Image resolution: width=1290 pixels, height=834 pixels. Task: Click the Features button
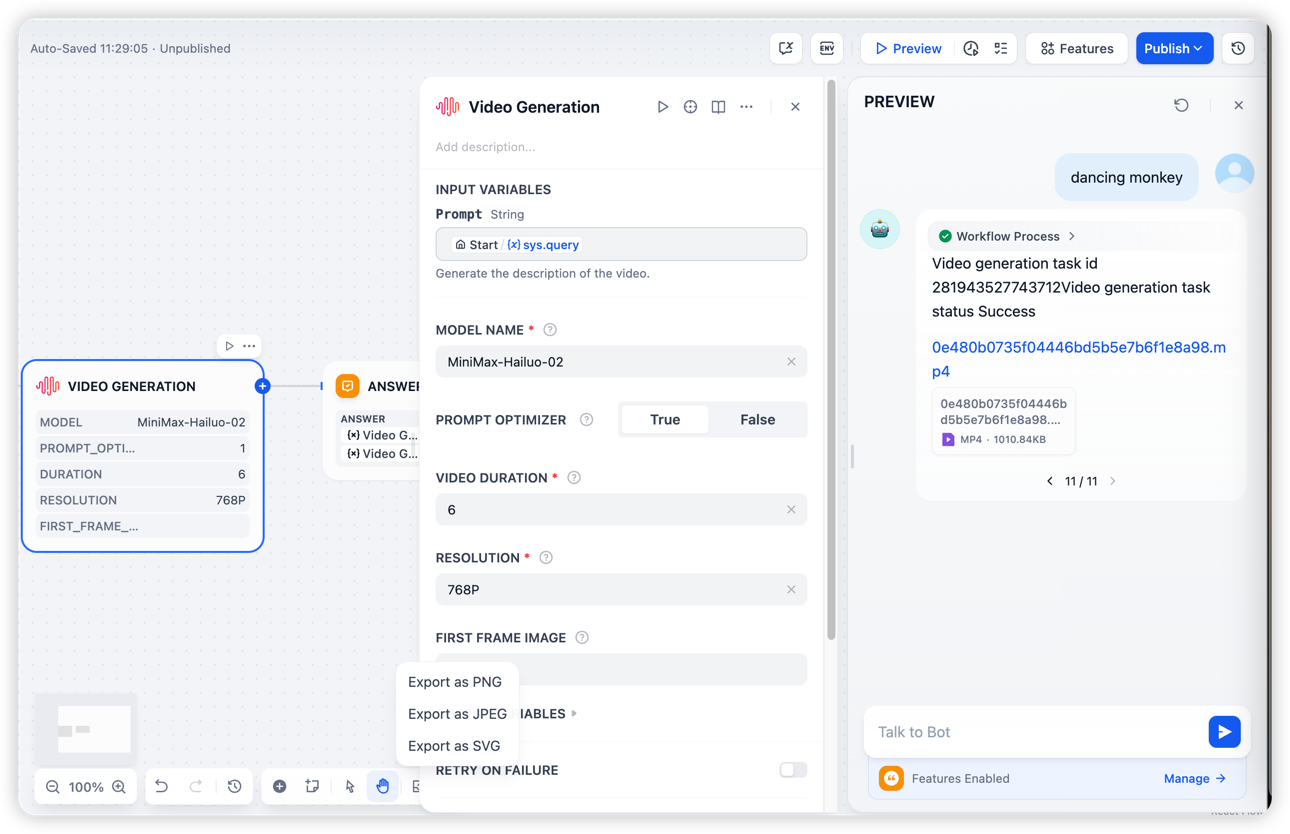click(x=1077, y=48)
